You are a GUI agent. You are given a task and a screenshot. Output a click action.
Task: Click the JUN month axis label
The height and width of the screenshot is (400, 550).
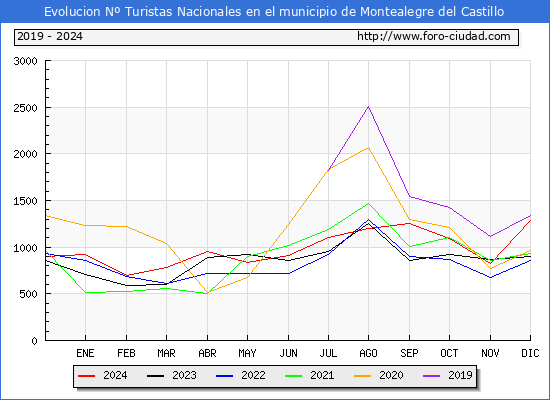coord(288,353)
